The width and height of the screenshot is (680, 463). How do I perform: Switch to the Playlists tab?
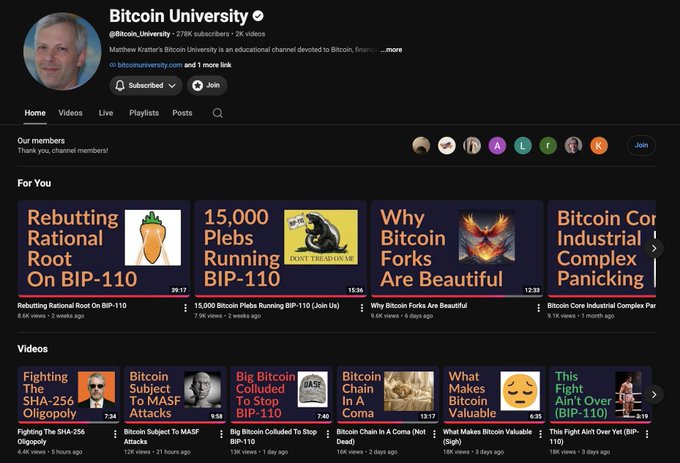[x=144, y=113]
